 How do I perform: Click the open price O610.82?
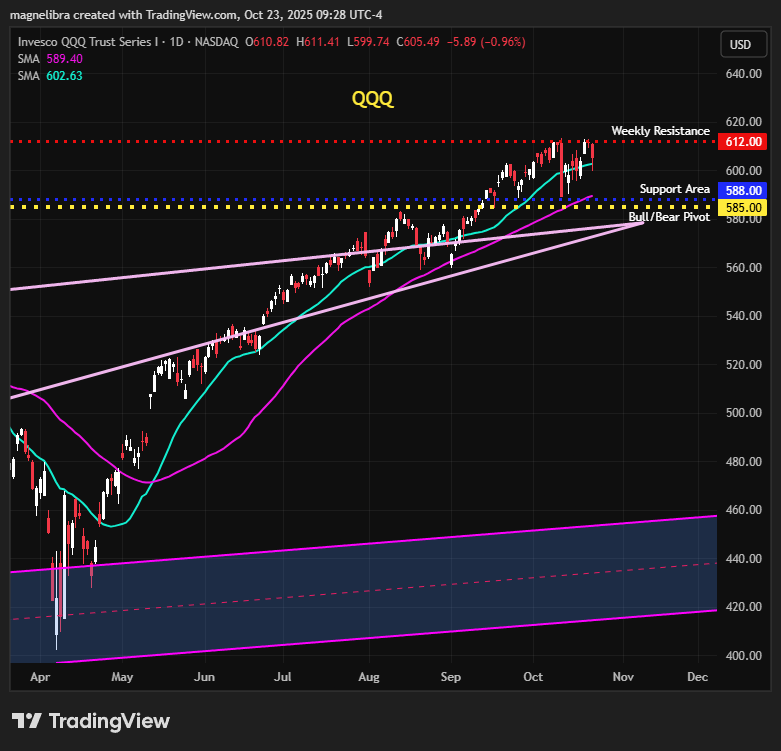point(267,42)
